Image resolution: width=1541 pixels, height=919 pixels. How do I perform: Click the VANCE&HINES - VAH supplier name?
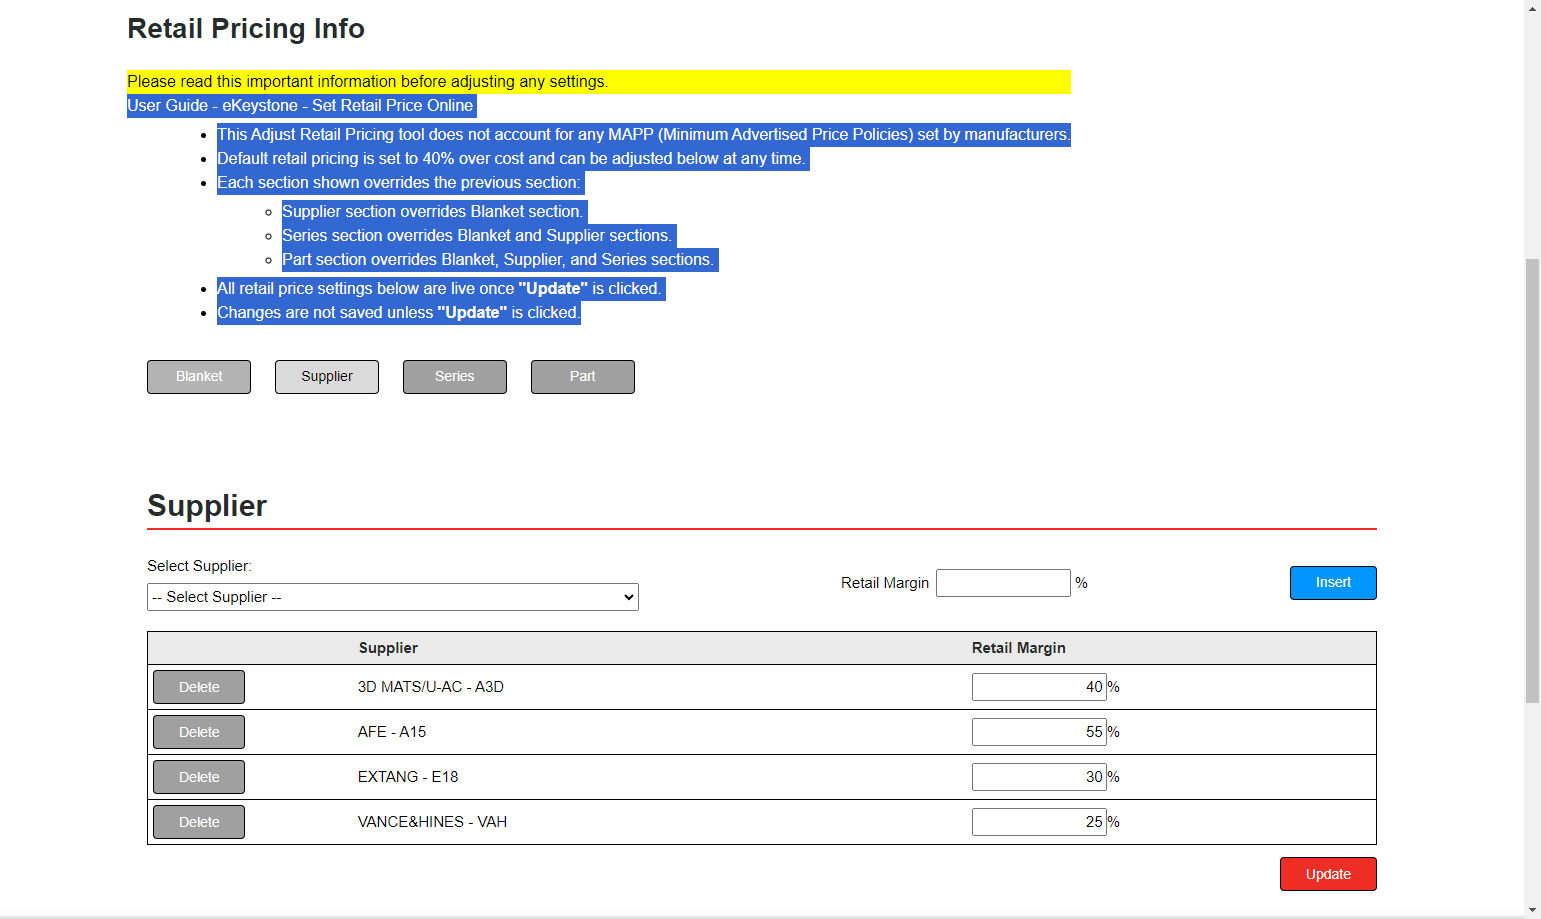click(x=432, y=822)
